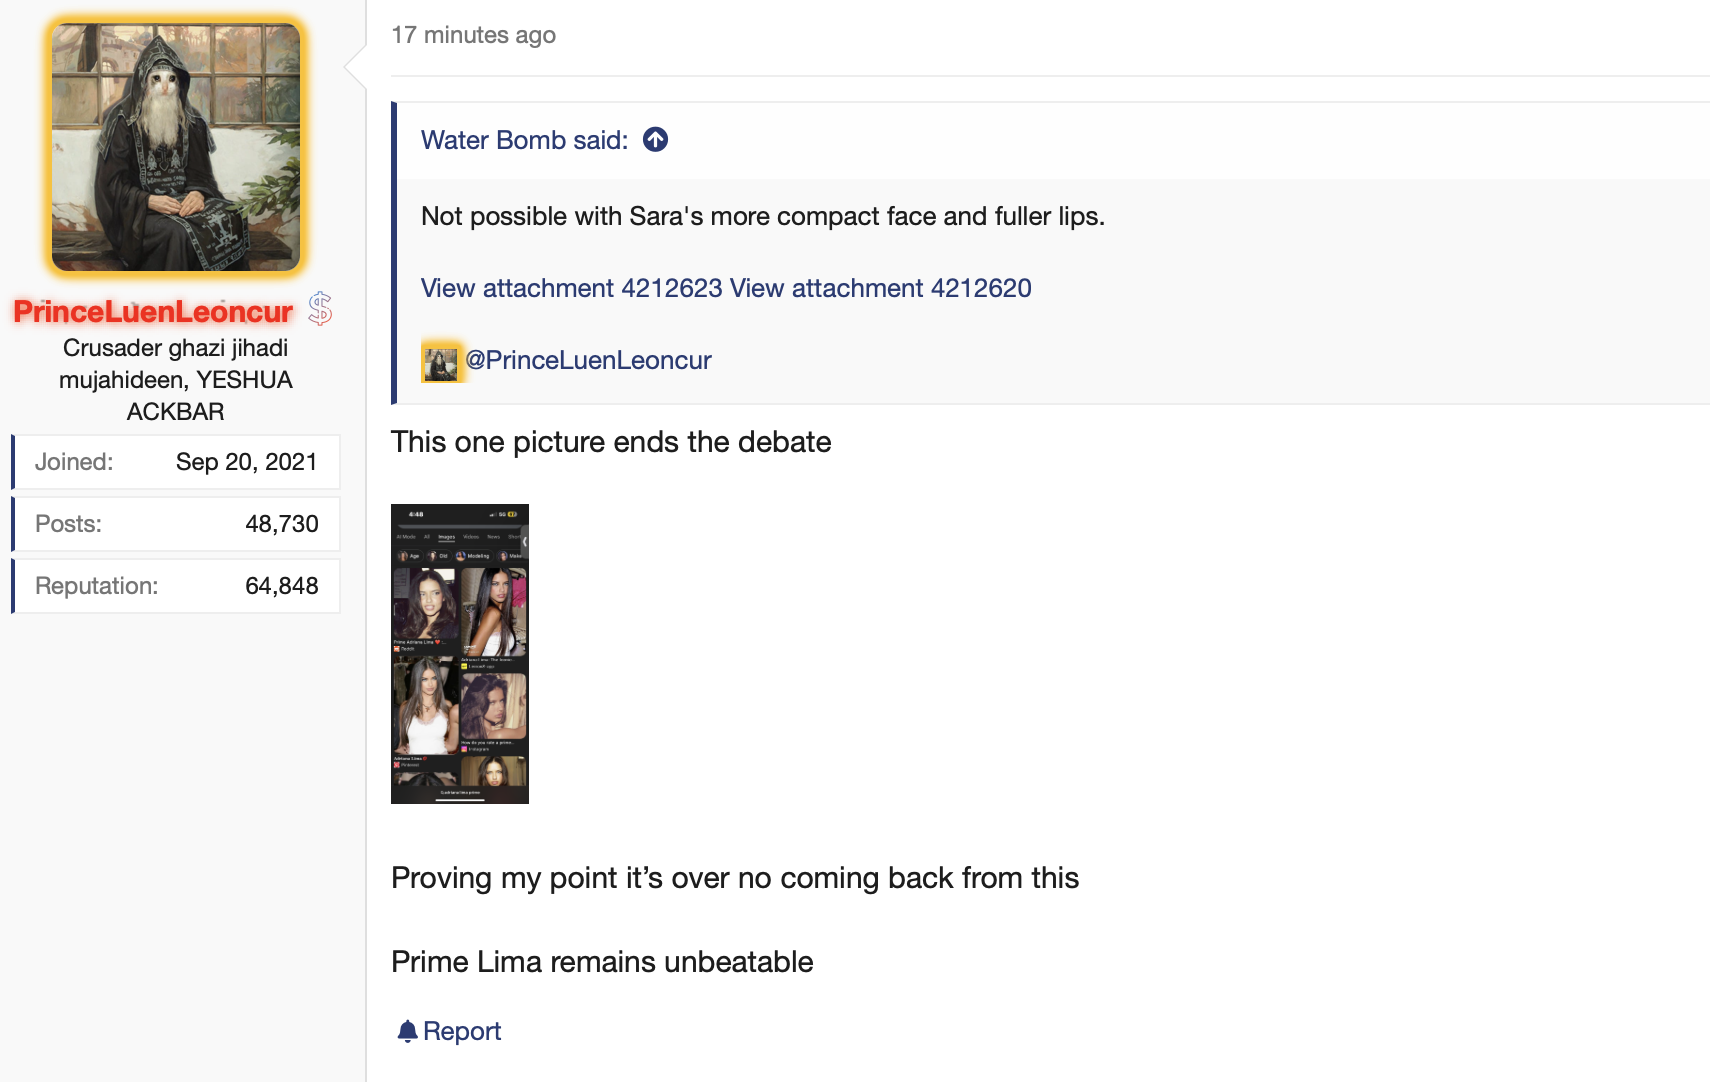Click the bell icon next to Report
1710x1082 pixels.
pos(407,1031)
